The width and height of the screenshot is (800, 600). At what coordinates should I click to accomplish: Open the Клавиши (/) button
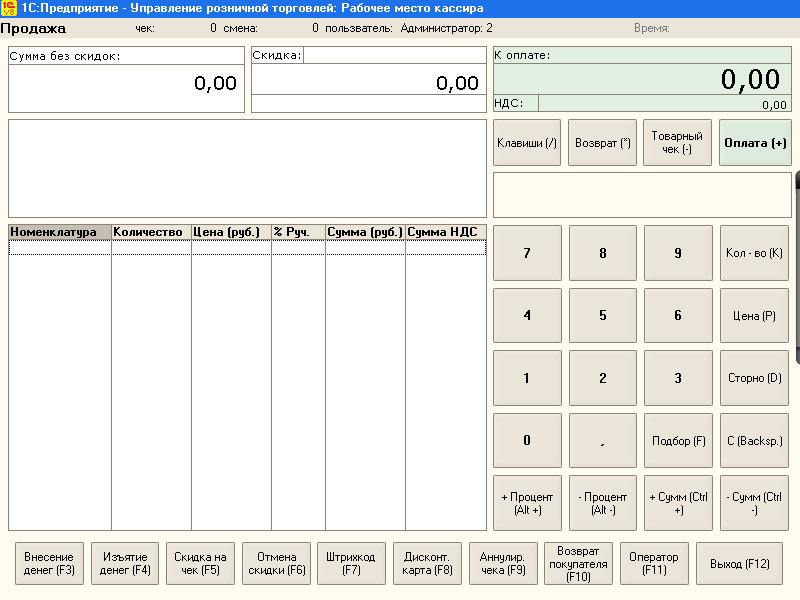(x=527, y=143)
